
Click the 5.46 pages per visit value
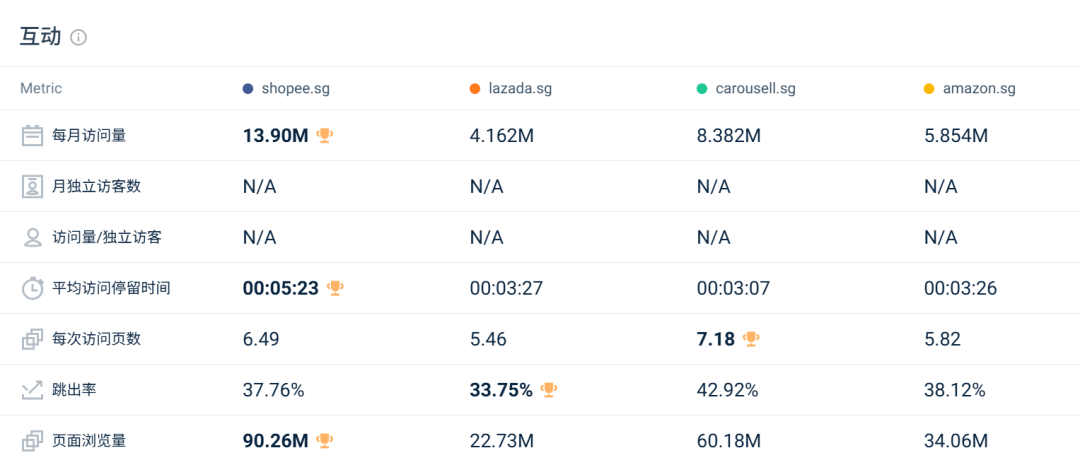[x=488, y=339]
